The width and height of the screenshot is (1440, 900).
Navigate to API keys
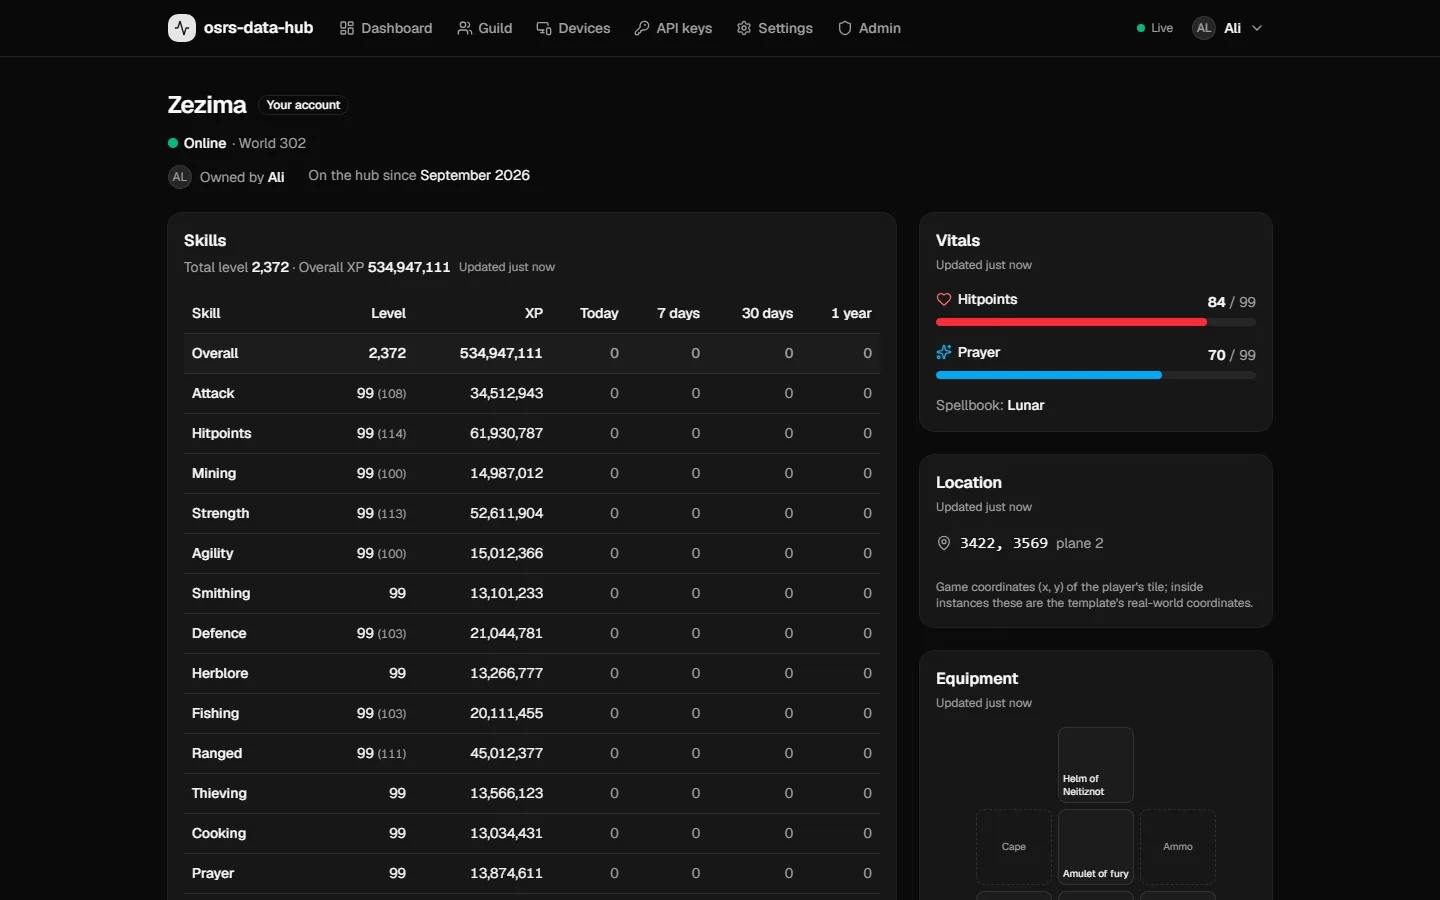673,28
